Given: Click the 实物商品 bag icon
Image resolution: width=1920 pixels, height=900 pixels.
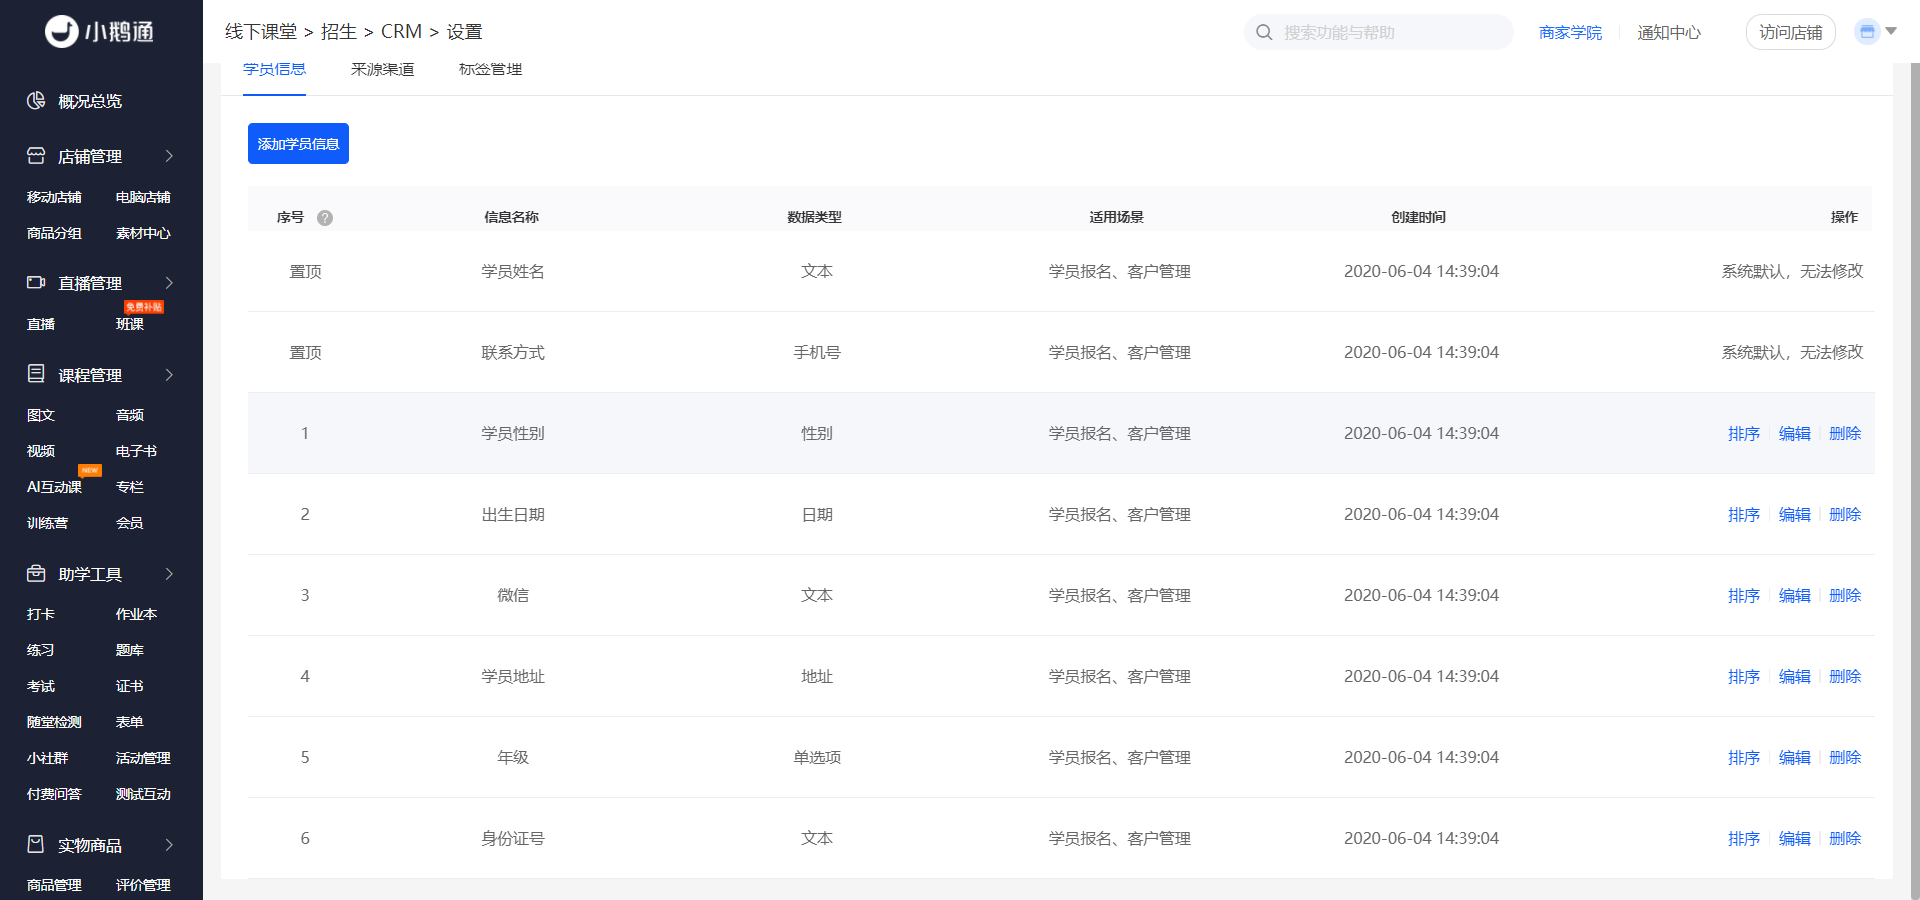Looking at the screenshot, I should 36,844.
